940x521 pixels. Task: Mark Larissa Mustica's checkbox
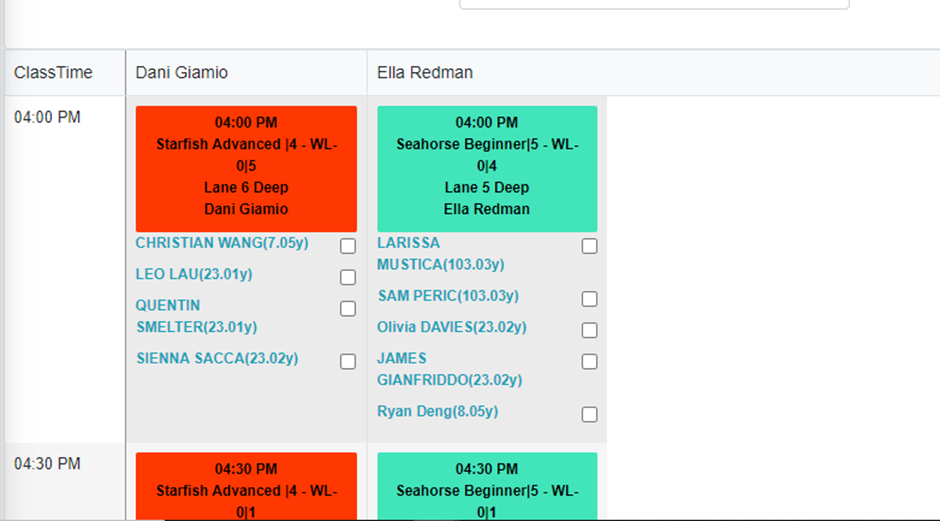pos(590,246)
